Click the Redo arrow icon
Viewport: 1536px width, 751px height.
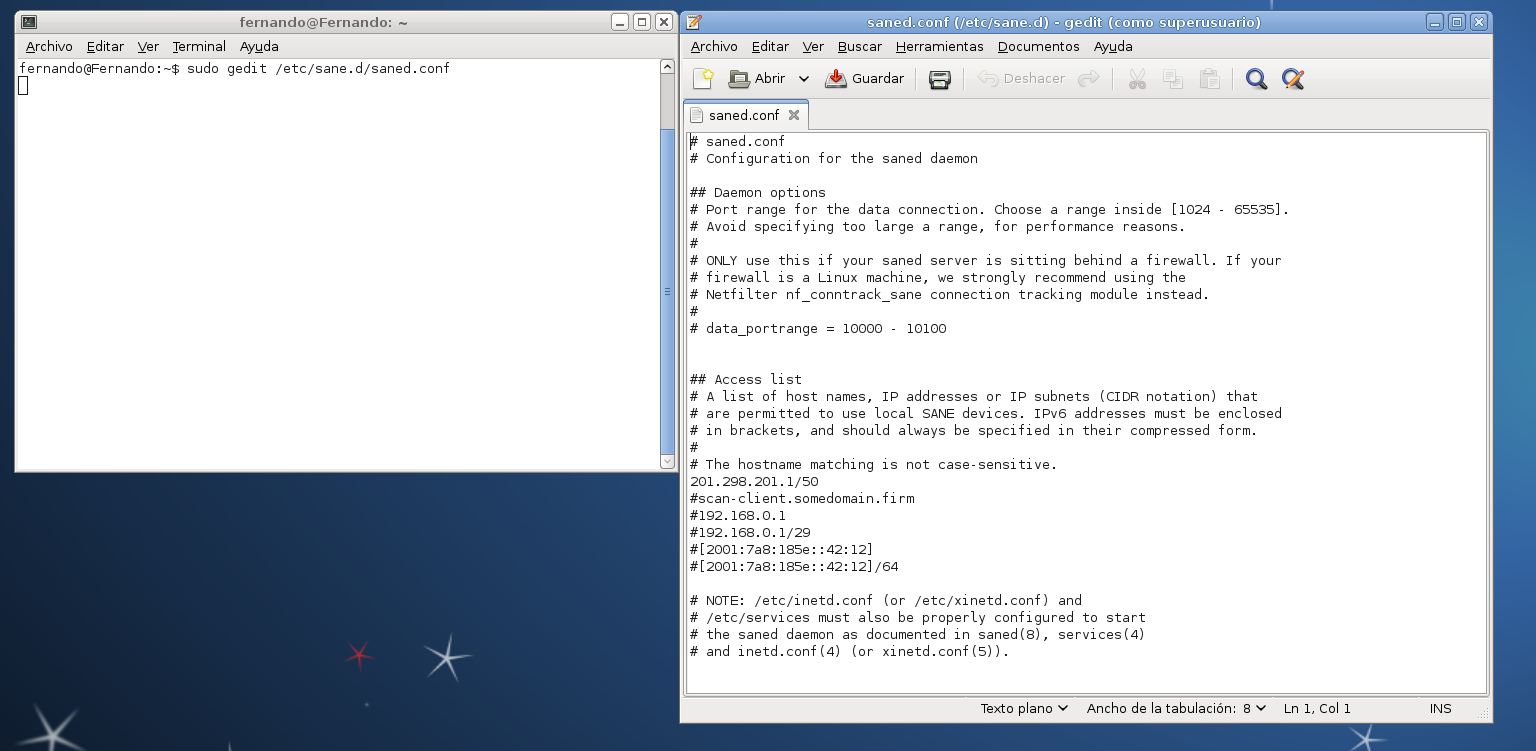1089,79
